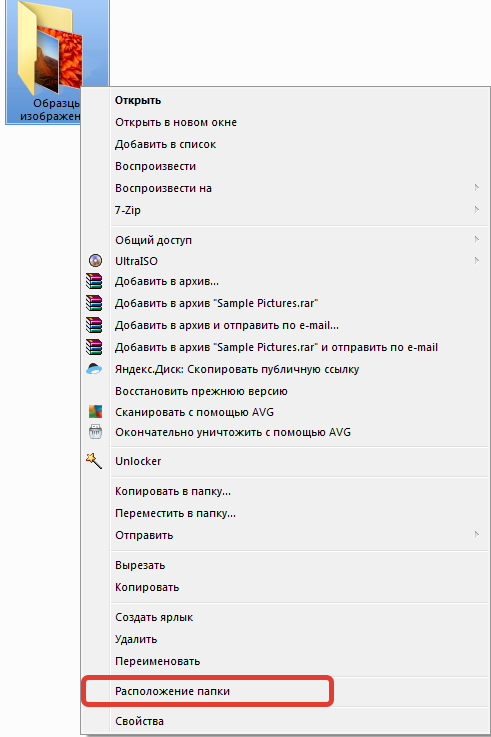
Task: Click the AVG shredder icon
Action: click(x=95, y=431)
